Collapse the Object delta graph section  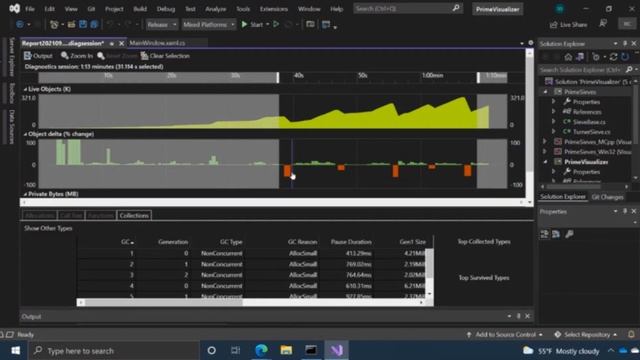coord(25,134)
